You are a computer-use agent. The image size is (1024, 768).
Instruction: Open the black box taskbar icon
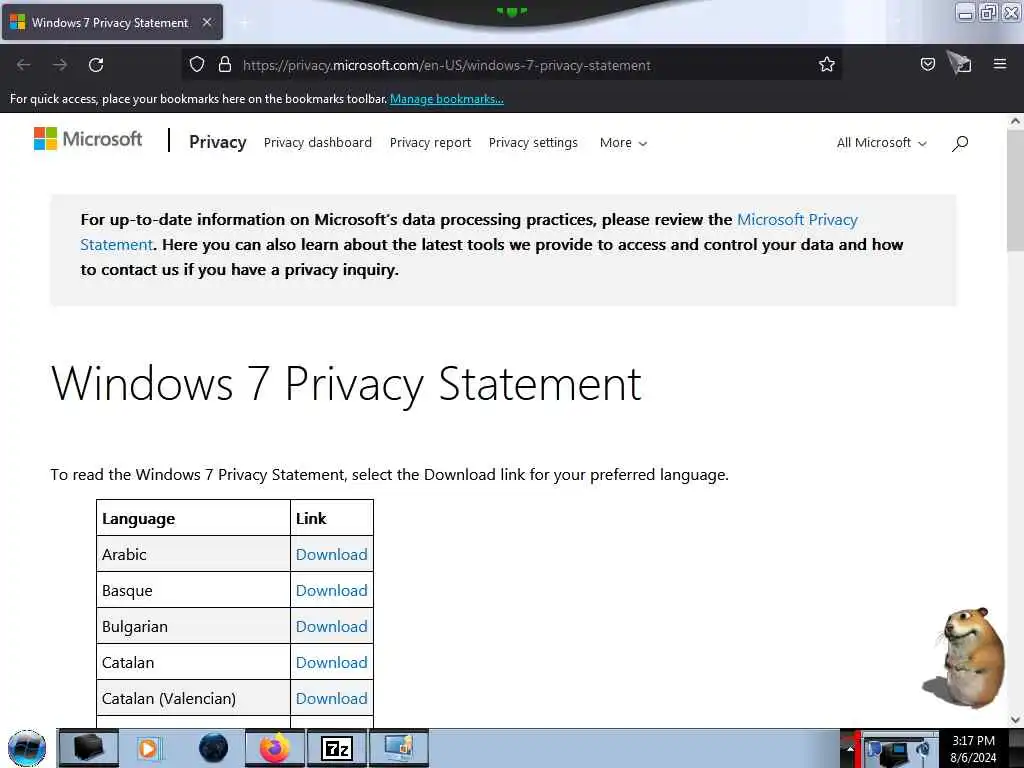[x=88, y=748]
